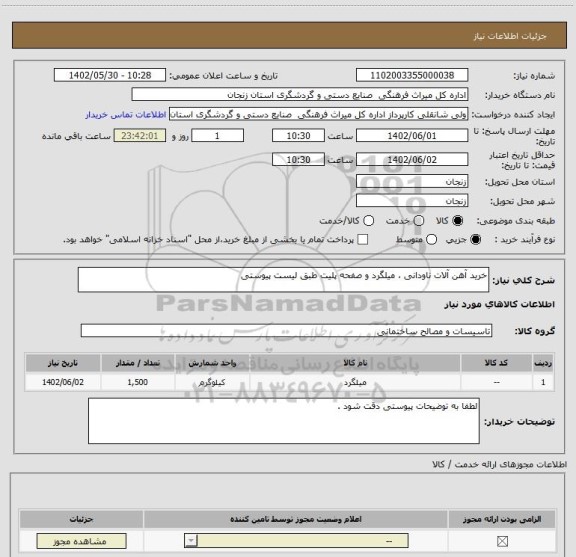Click the 1402/06/02 need date cell

(x=63, y=382)
